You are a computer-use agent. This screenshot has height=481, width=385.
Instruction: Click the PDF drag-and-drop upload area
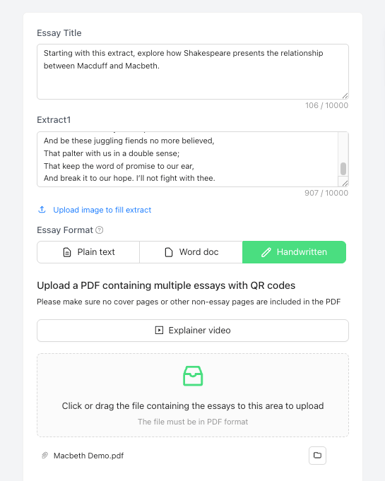click(193, 395)
